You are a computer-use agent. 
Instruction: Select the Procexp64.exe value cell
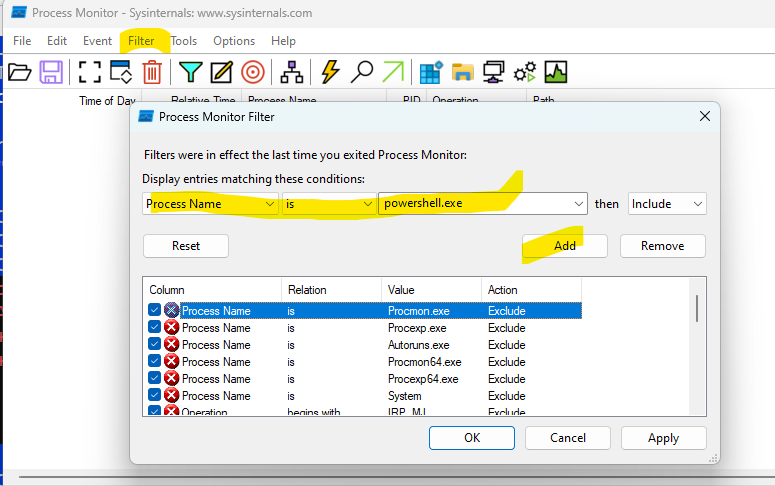click(423, 379)
